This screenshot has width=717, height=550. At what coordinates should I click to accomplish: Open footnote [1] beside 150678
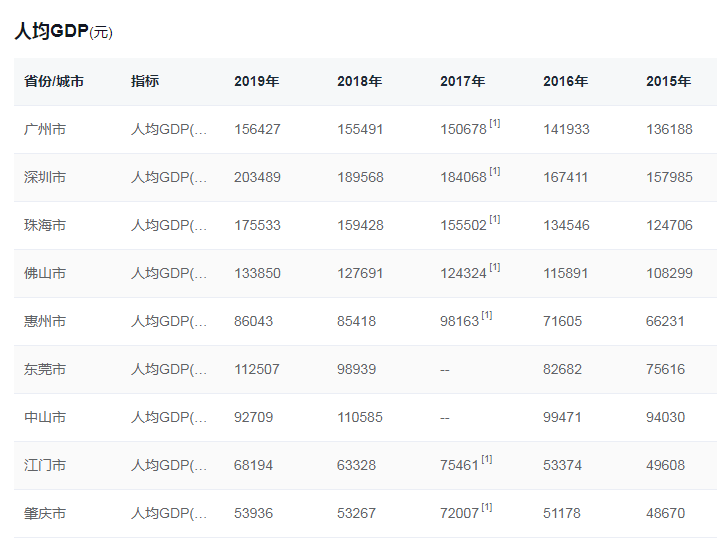tap(495, 124)
